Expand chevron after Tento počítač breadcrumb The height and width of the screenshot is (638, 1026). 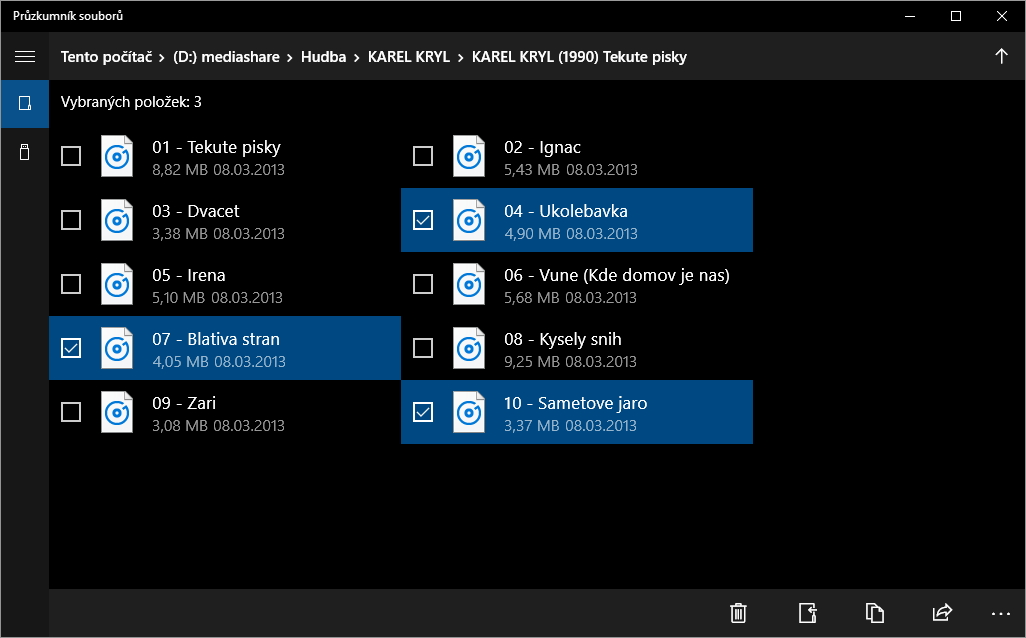[162, 58]
